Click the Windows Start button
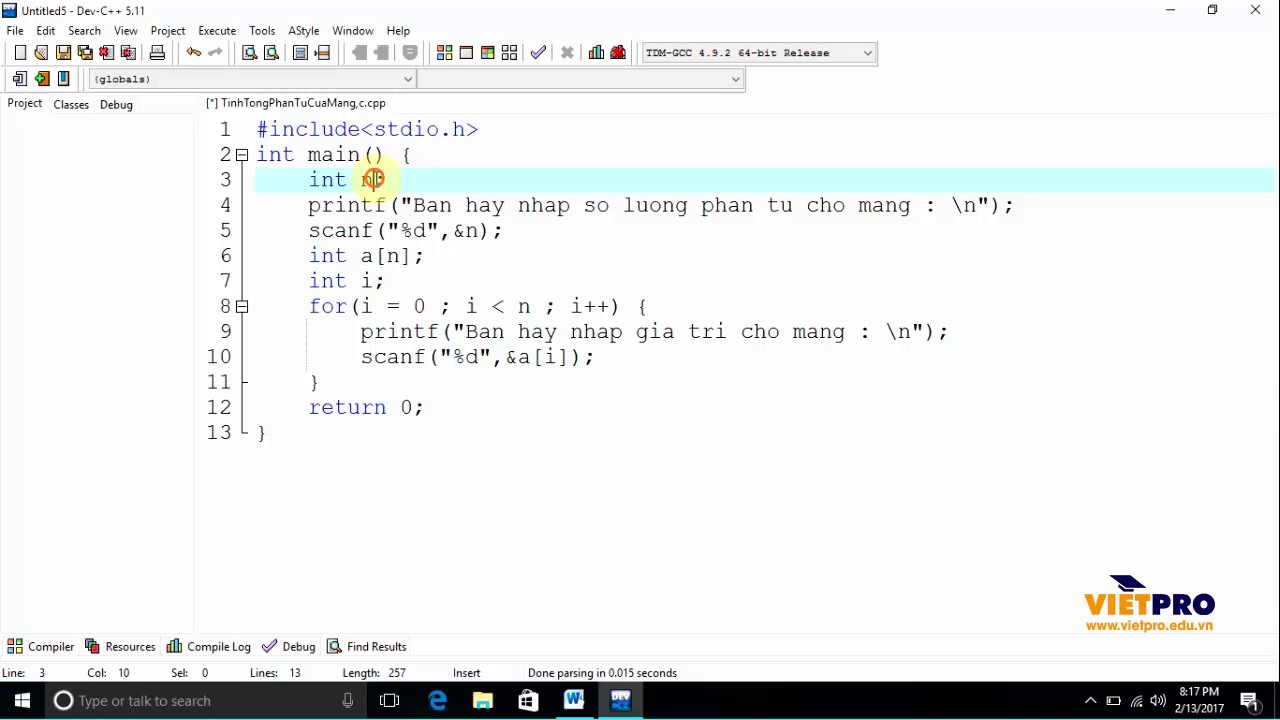This screenshot has height=720, width=1280. click(x=22, y=701)
